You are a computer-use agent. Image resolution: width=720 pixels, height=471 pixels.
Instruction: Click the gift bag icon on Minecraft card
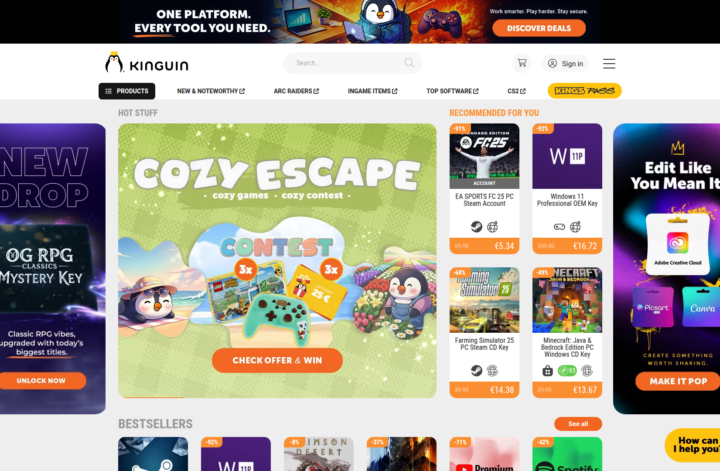(547, 370)
